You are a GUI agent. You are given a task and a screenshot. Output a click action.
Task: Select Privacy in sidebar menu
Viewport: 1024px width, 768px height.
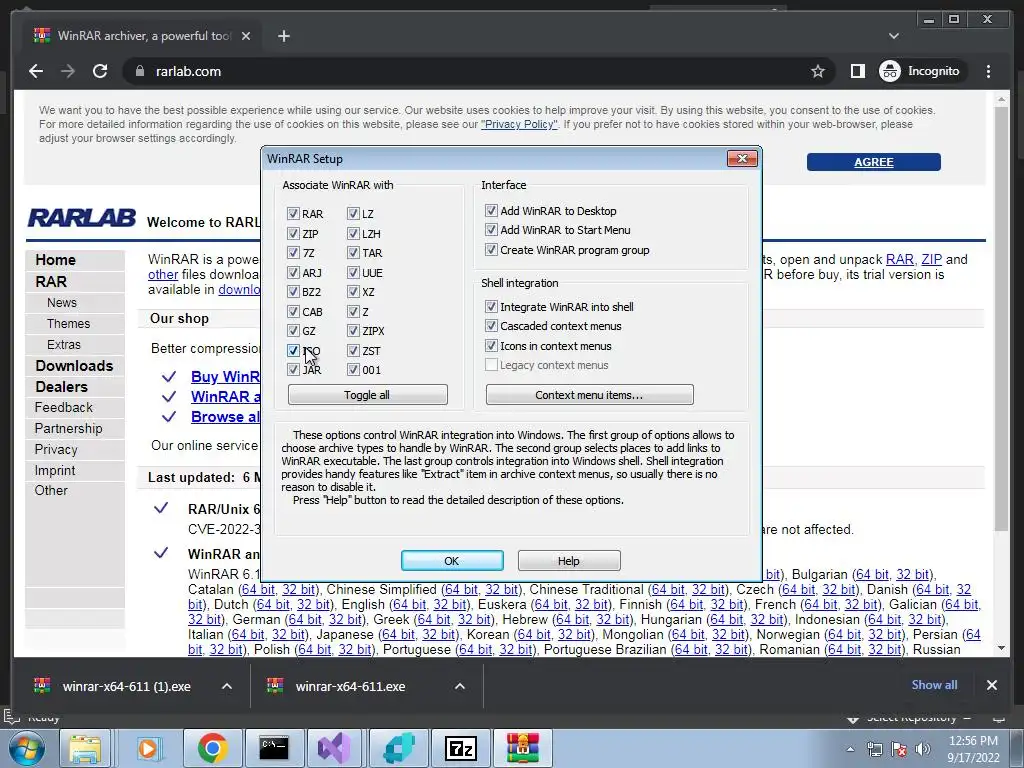pyautogui.click(x=56, y=449)
